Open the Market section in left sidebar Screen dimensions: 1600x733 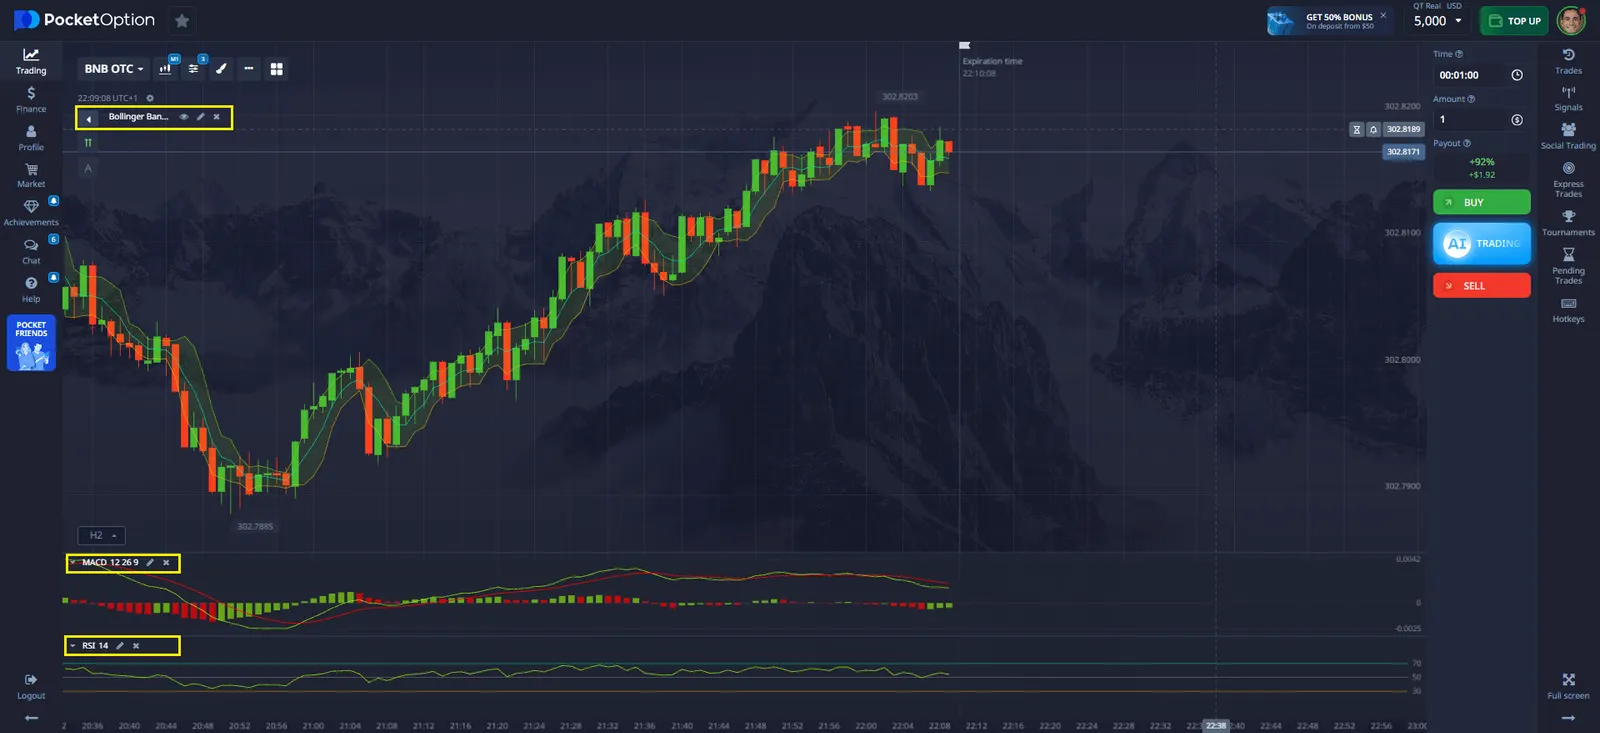31,175
